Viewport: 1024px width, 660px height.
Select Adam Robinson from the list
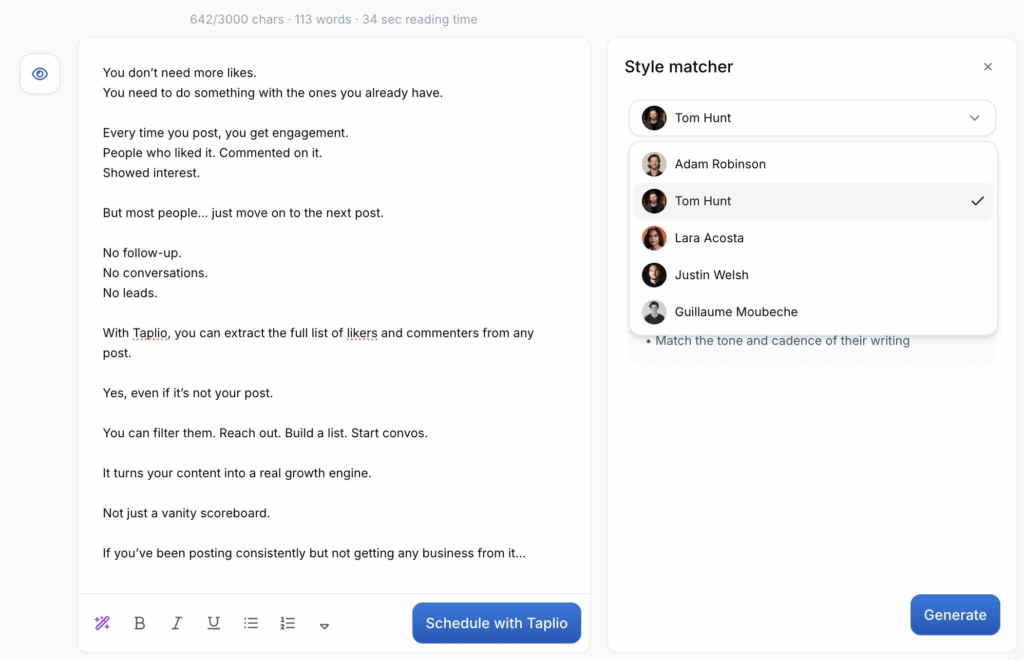(813, 164)
